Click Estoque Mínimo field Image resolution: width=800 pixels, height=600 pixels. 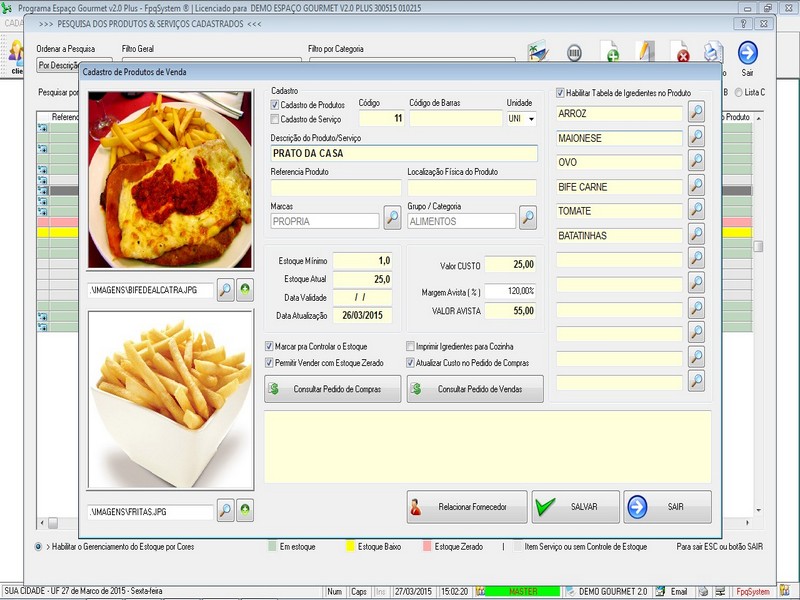tap(362, 261)
